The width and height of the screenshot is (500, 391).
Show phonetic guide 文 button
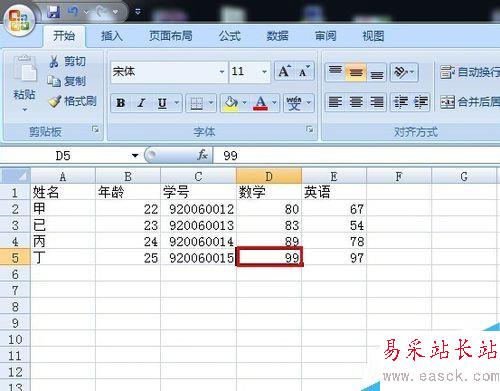point(294,103)
